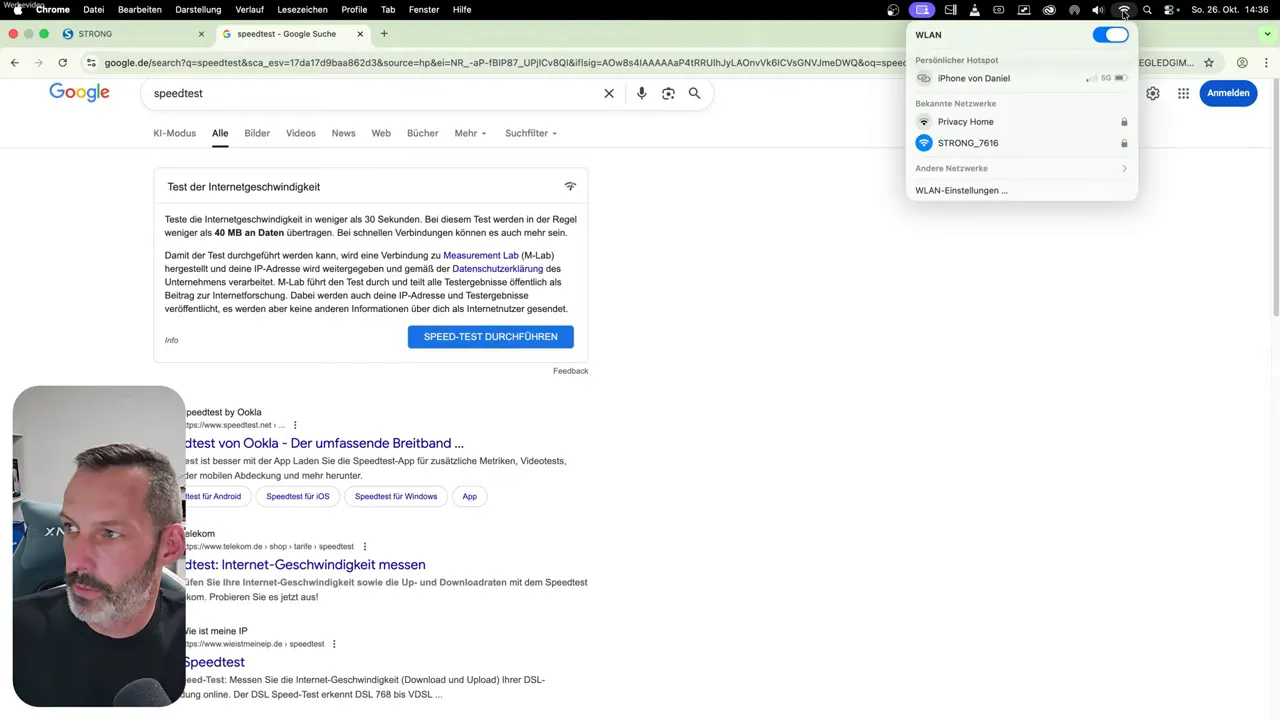Expand Andere Netzwerke list
Viewport: 1280px width, 720px height.
click(1020, 168)
